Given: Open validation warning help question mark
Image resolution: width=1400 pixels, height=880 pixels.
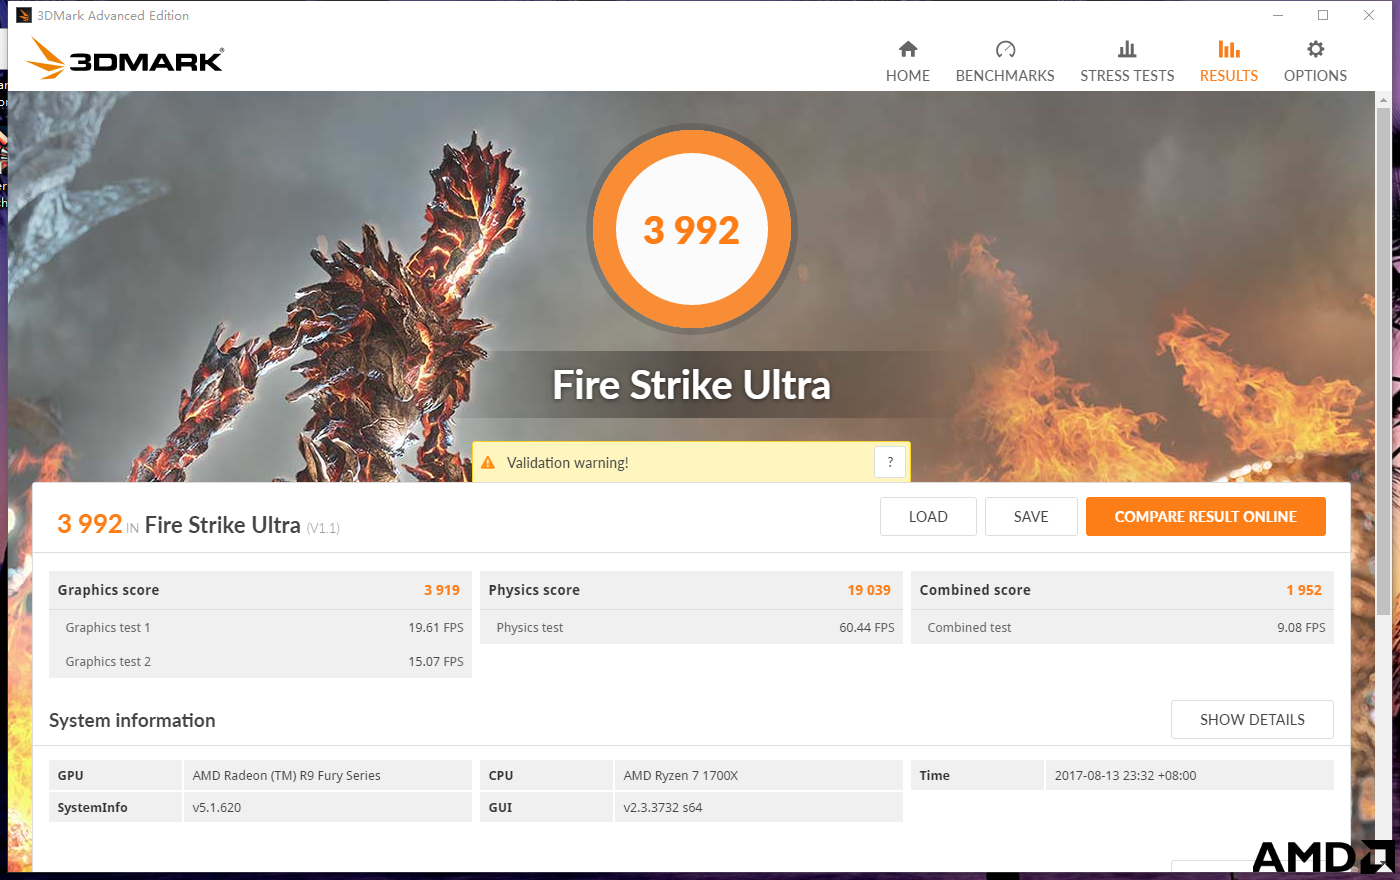Looking at the screenshot, I should click(890, 462).
